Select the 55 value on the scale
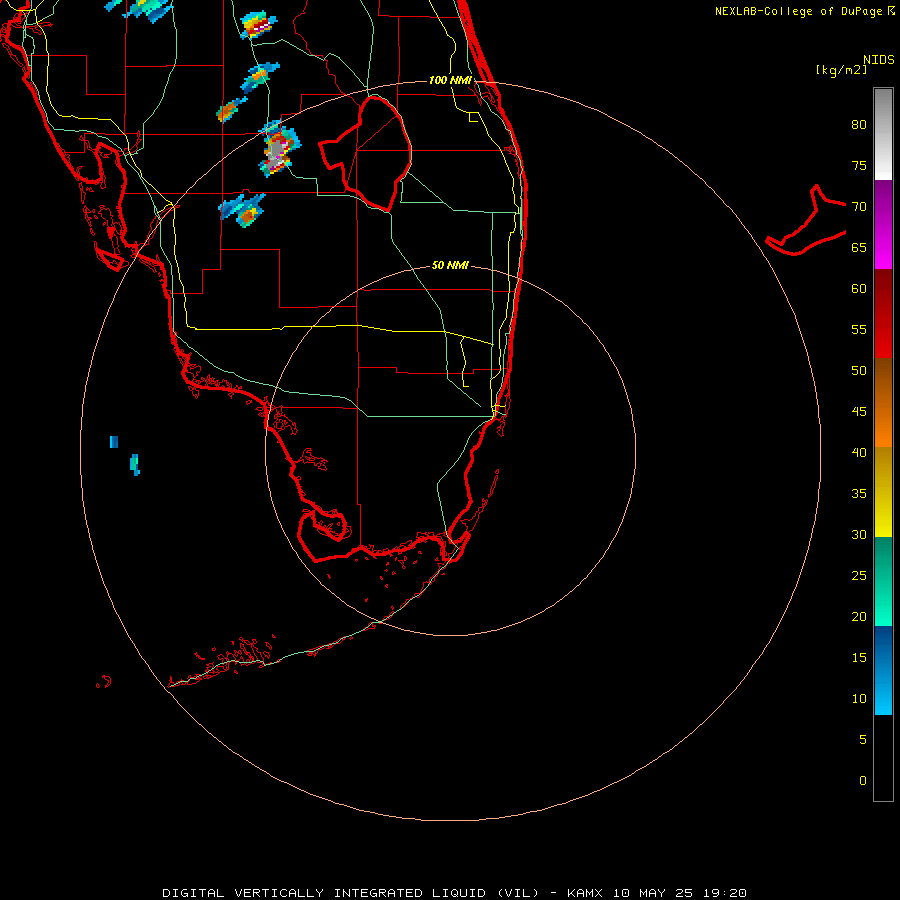The height and width of the screenshot is (900, 900). [x=859, y=329]
